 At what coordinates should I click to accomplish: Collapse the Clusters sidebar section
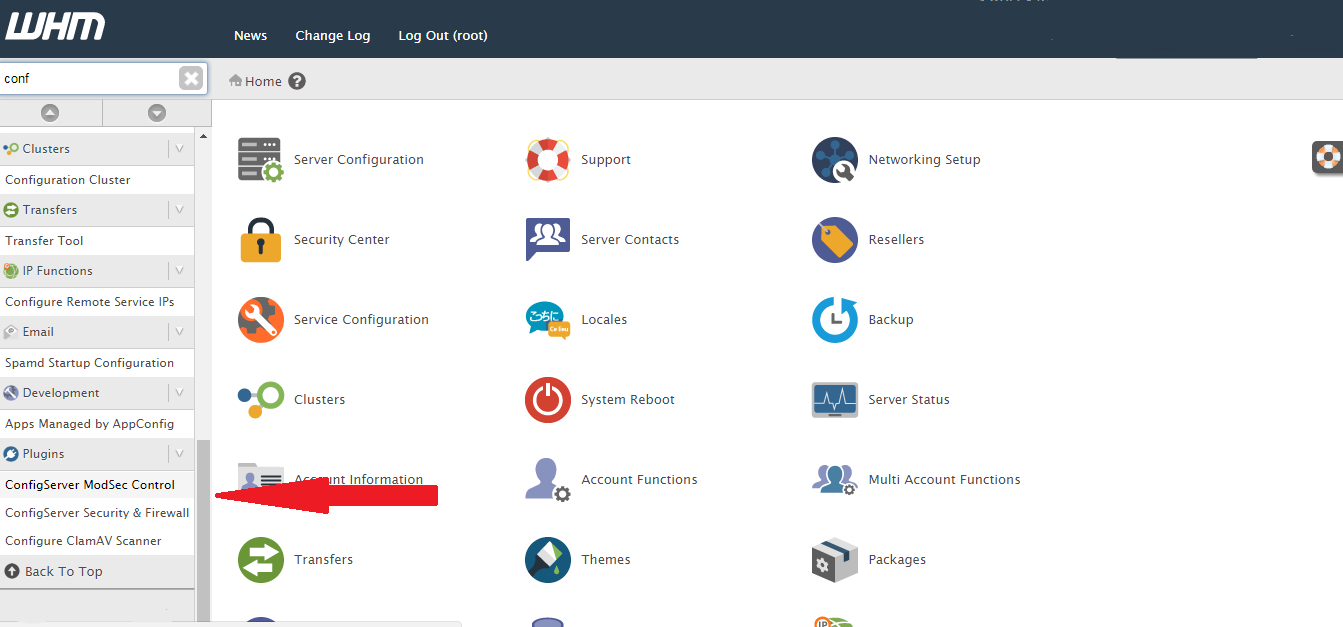[179, 149]
